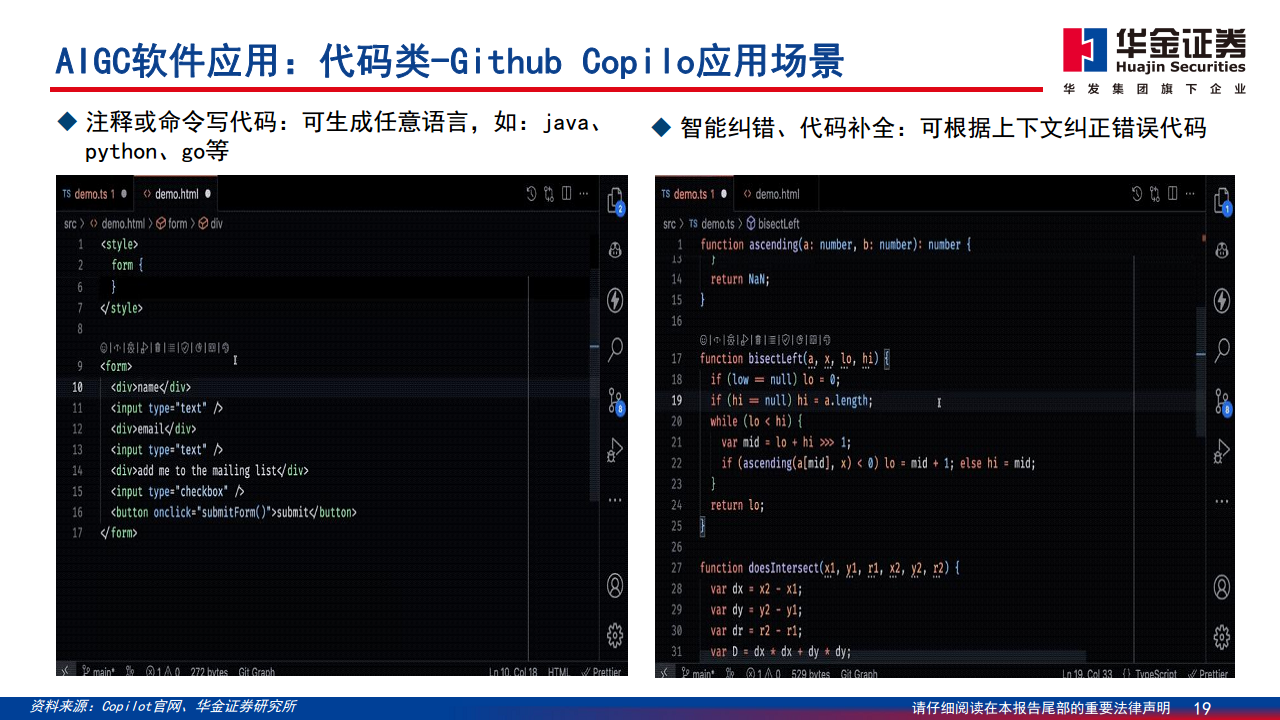Switch to demo.ts tab in form editor window
The height and width of the screenshot is (720, 1280).
(94, 194)
